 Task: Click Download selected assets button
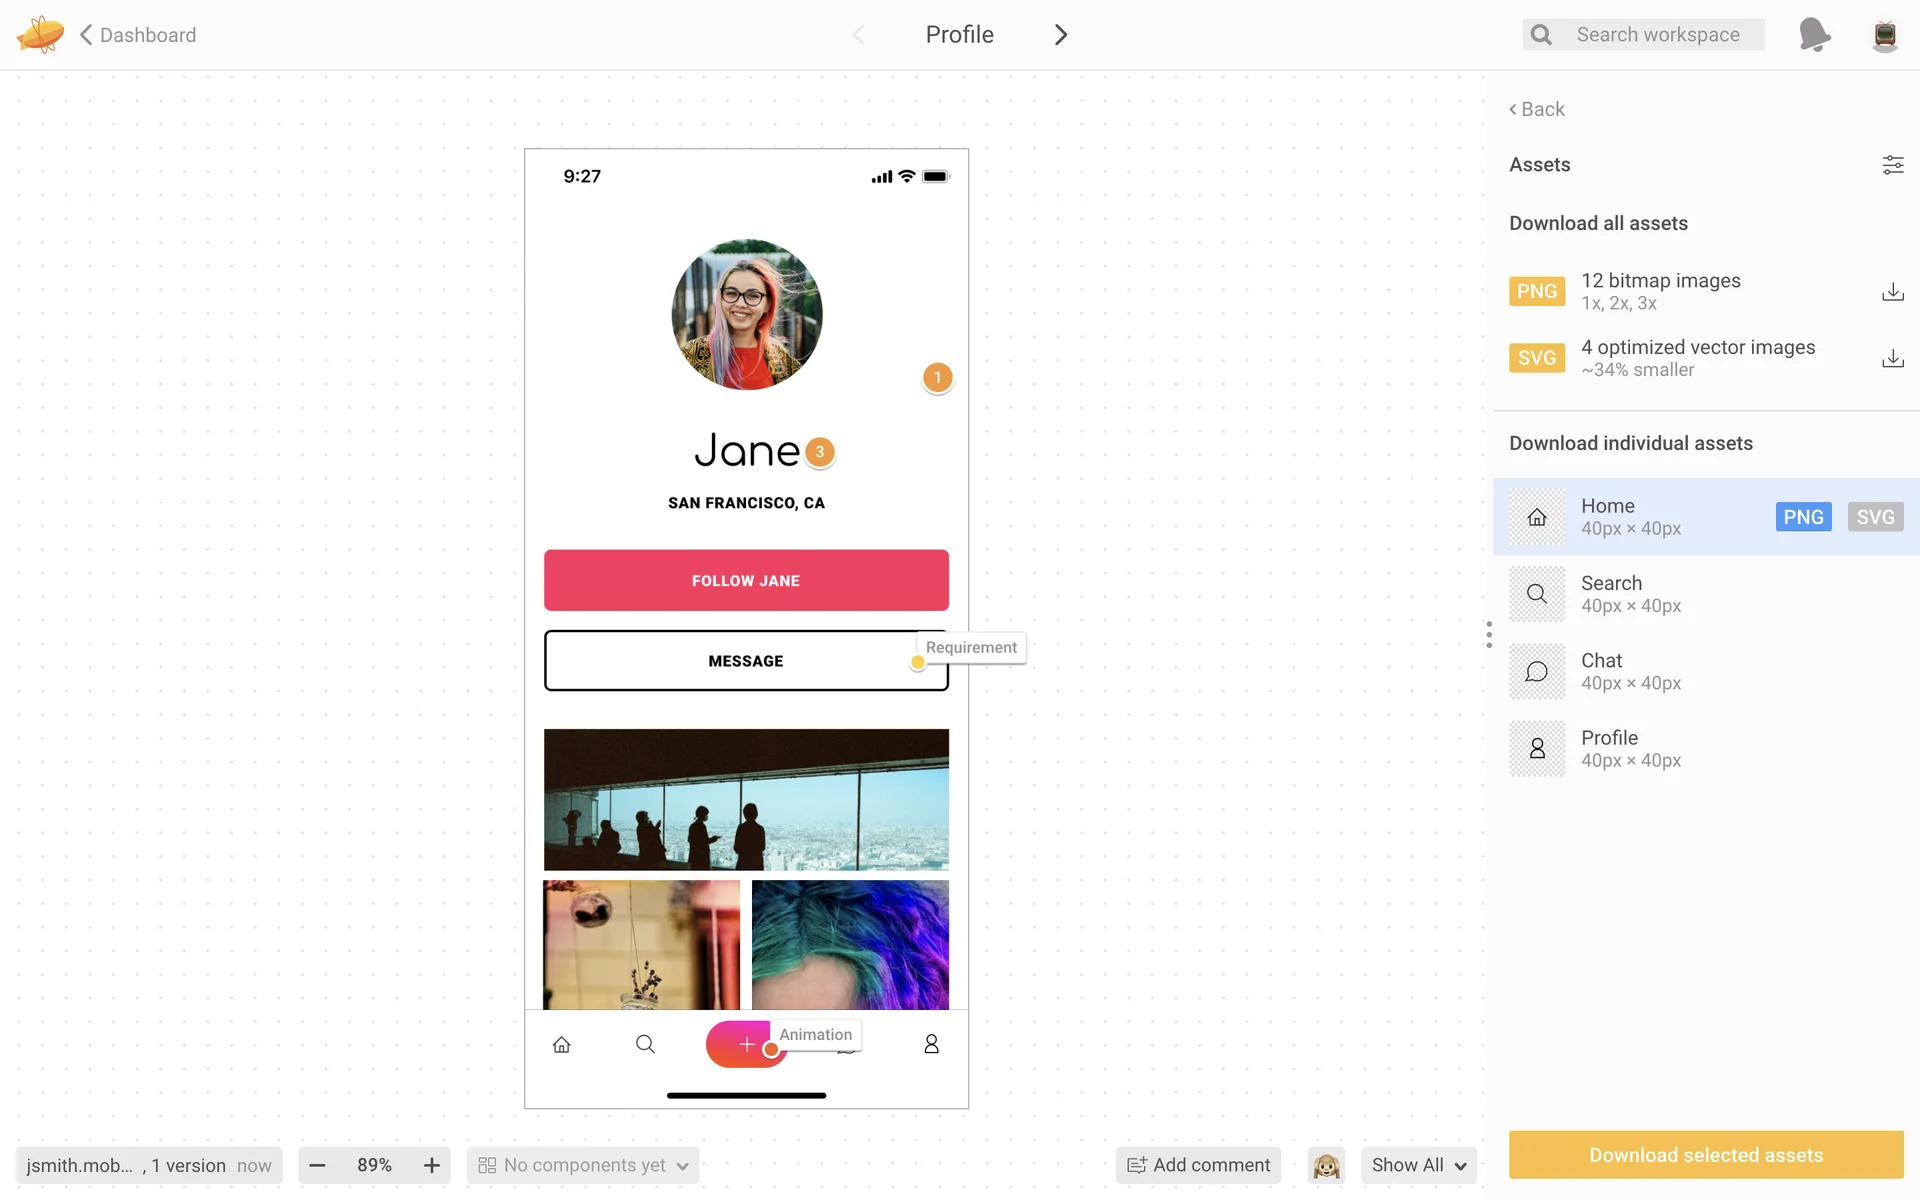click(x=1706, y=1155)
